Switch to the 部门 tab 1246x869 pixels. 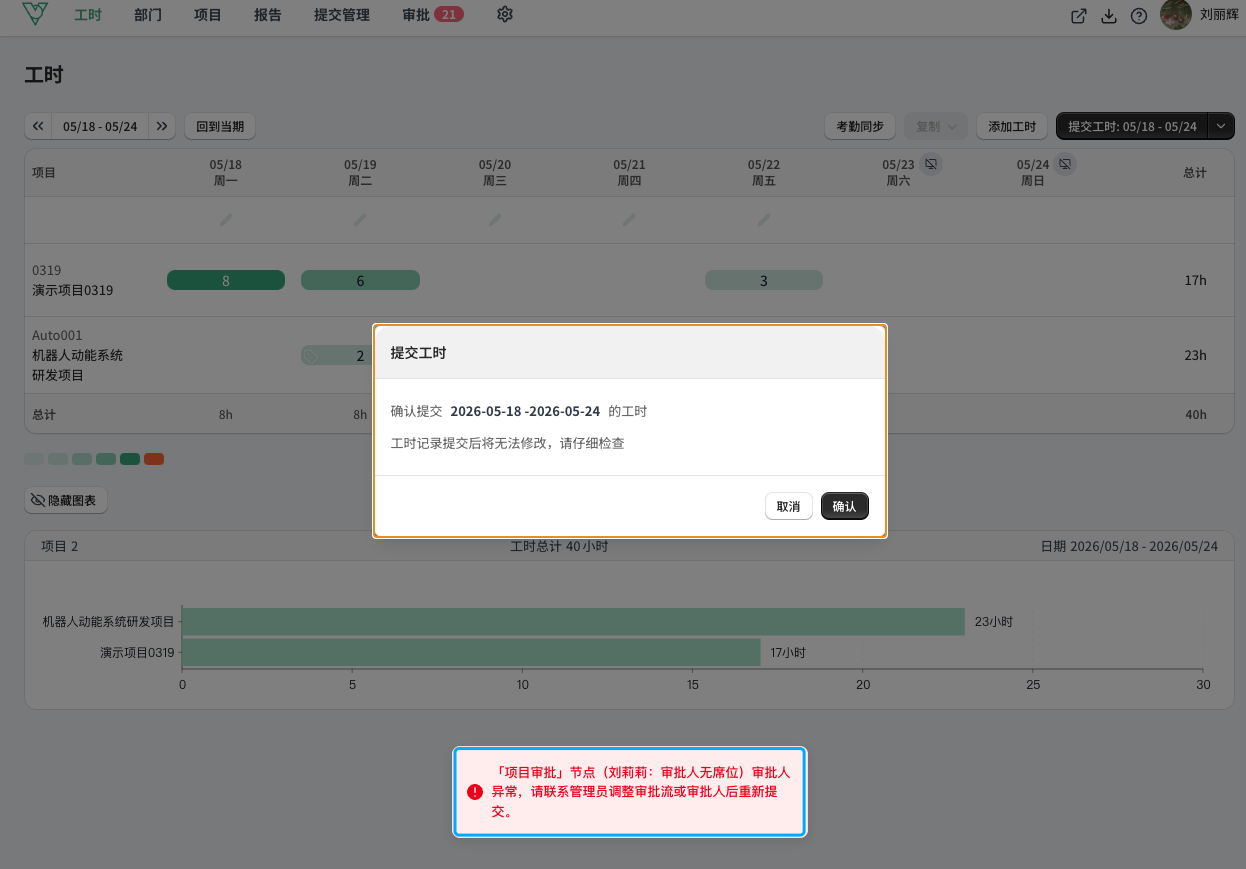coord(148,15)
